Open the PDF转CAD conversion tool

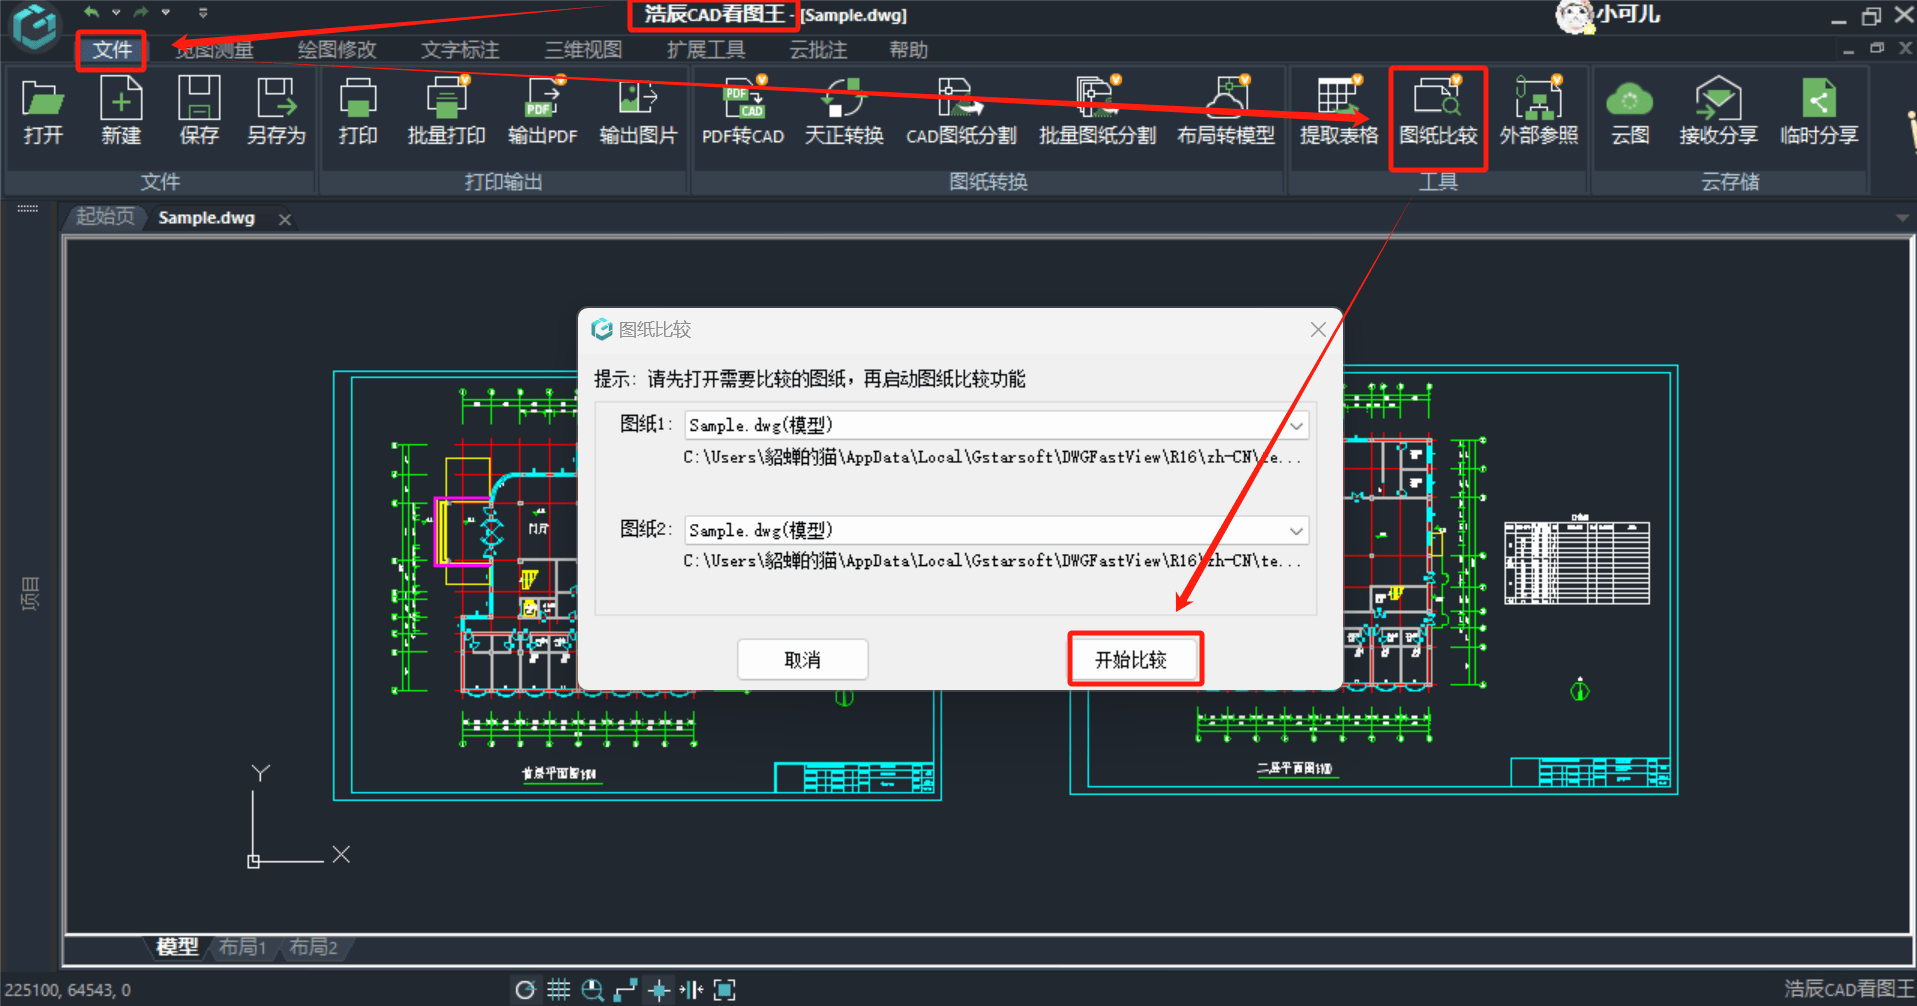743,110
